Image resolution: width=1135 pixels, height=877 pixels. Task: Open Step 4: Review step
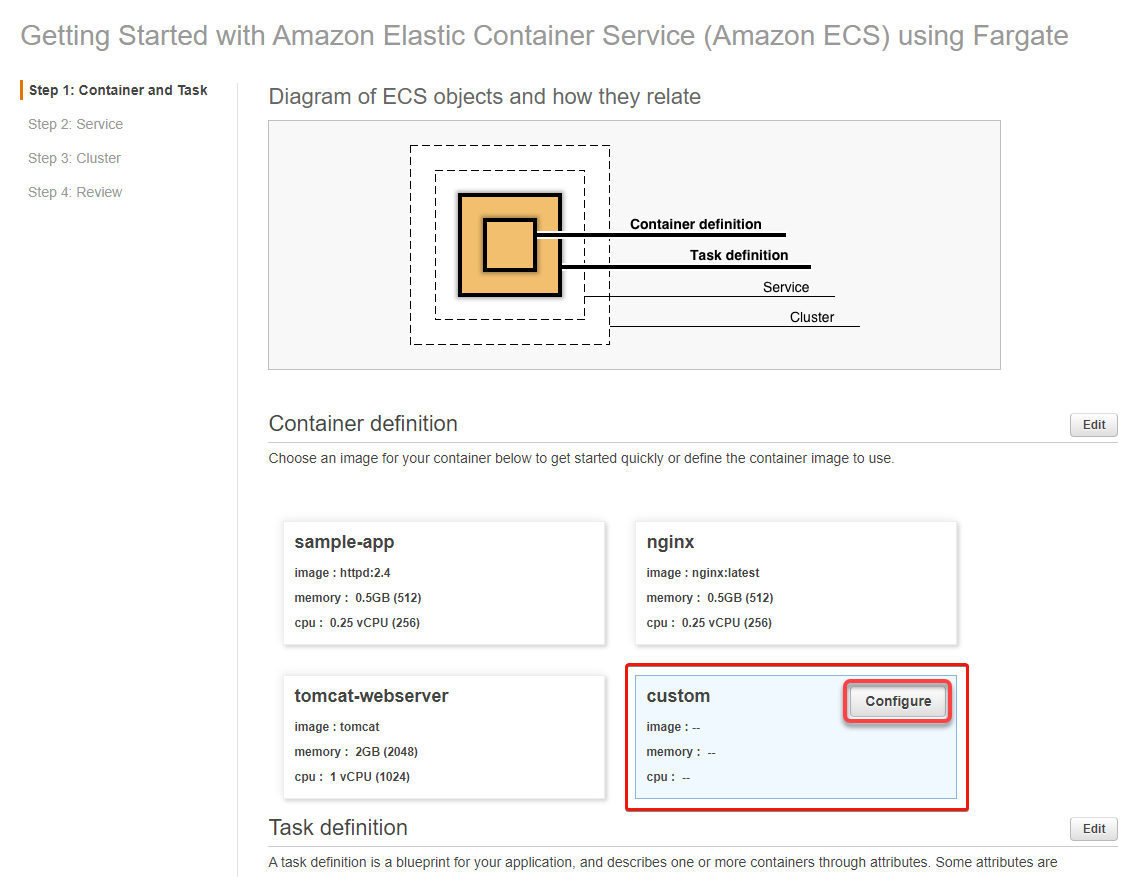click(x=75, y=192)
